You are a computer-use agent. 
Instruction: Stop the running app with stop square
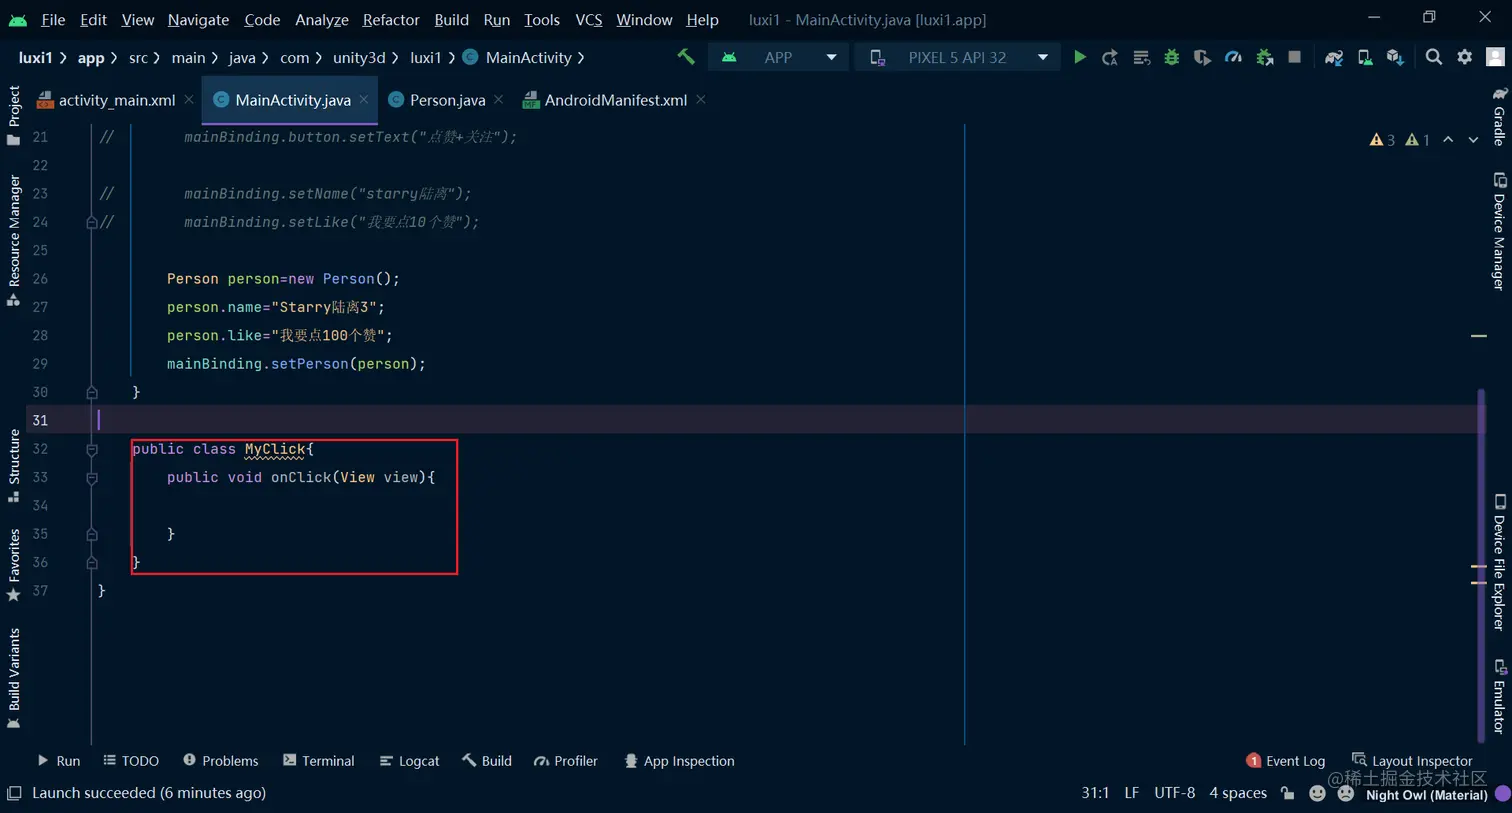pyautogui.click(x=1295, y=57)
